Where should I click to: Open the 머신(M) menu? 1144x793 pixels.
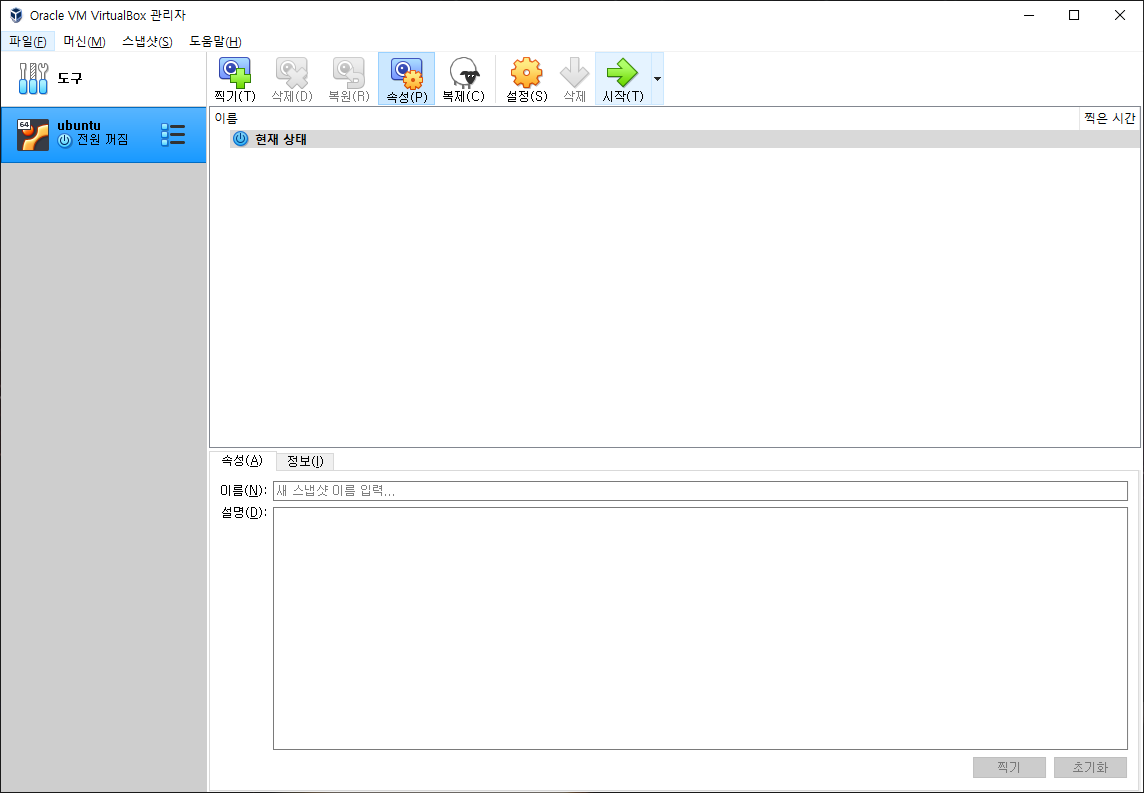coord(84,42)
